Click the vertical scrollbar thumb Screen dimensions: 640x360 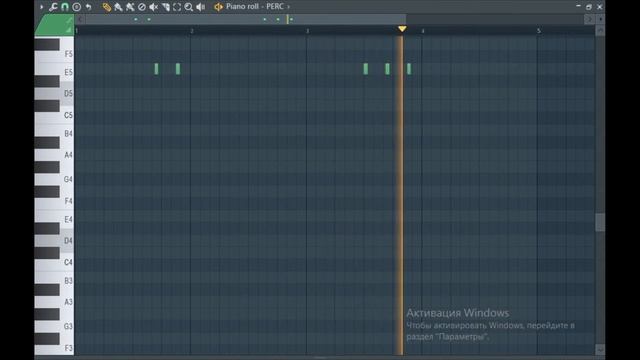click(x=600, y=222)
